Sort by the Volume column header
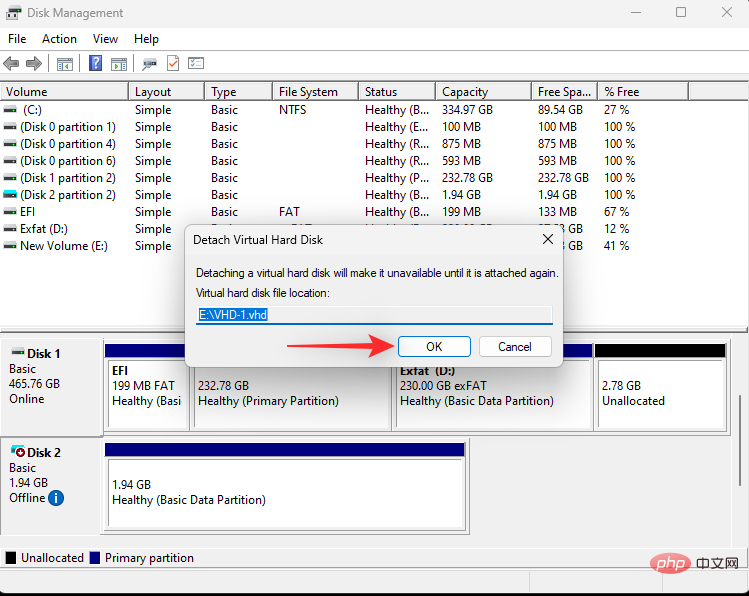The height and width of the screenshot is (596, 749). point(64,92)
